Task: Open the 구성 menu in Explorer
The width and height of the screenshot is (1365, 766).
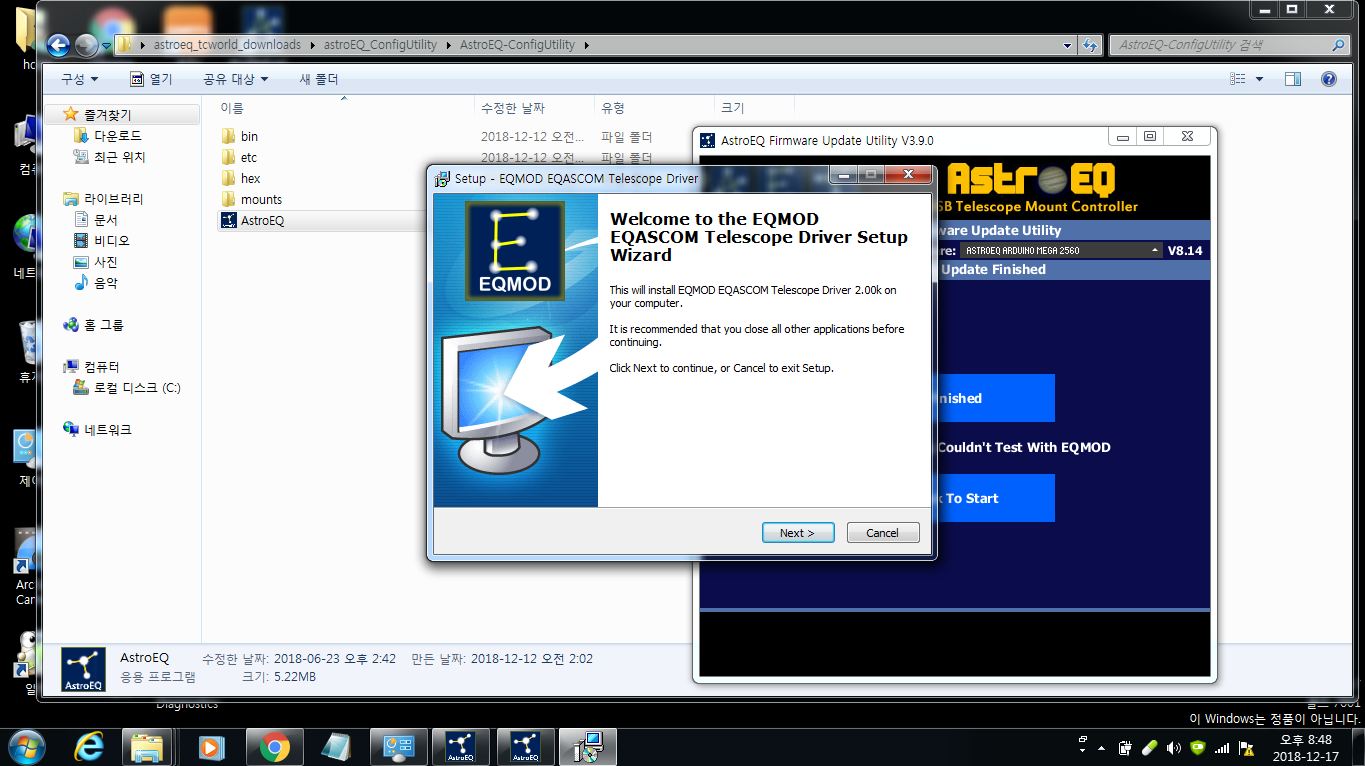Action: pyautogui.click(x=79, y=79)
